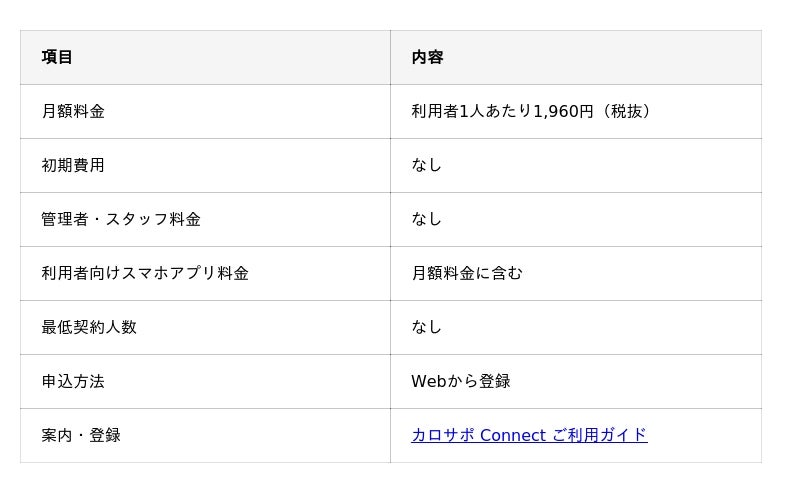Open the カロサポ Connect ご利用ガイド link

pyautogui.click(x=529, y=435)
